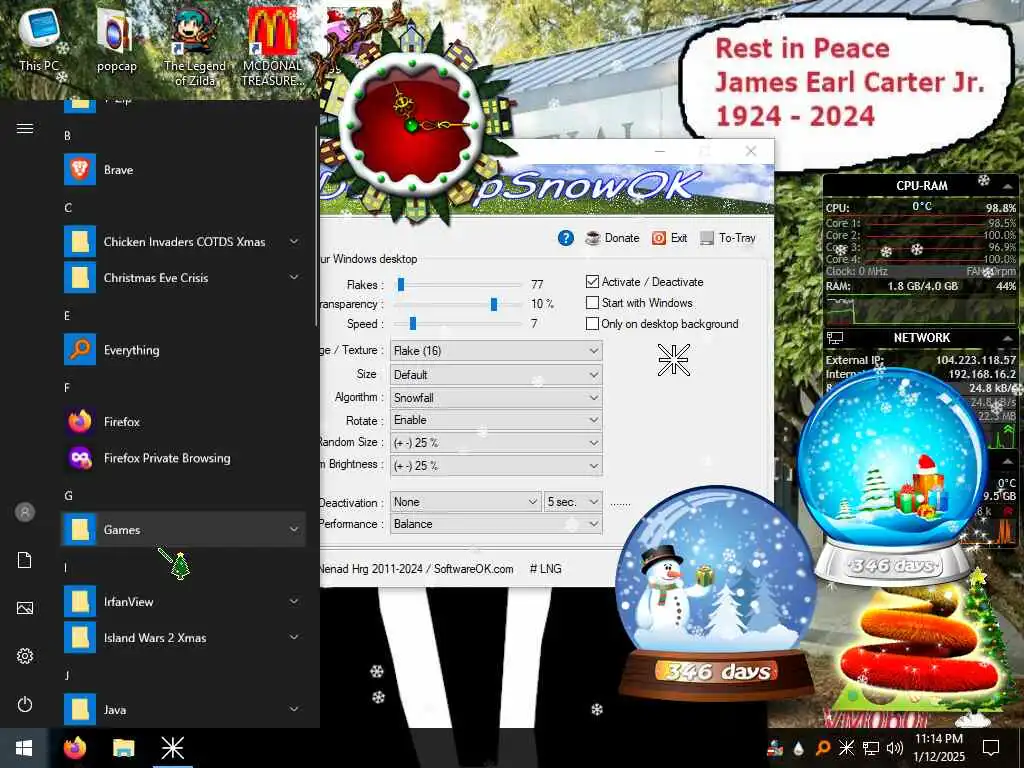This screenshot has height=768, width=1024.
Task: Click the letter G section header
Action: [68, 496]
